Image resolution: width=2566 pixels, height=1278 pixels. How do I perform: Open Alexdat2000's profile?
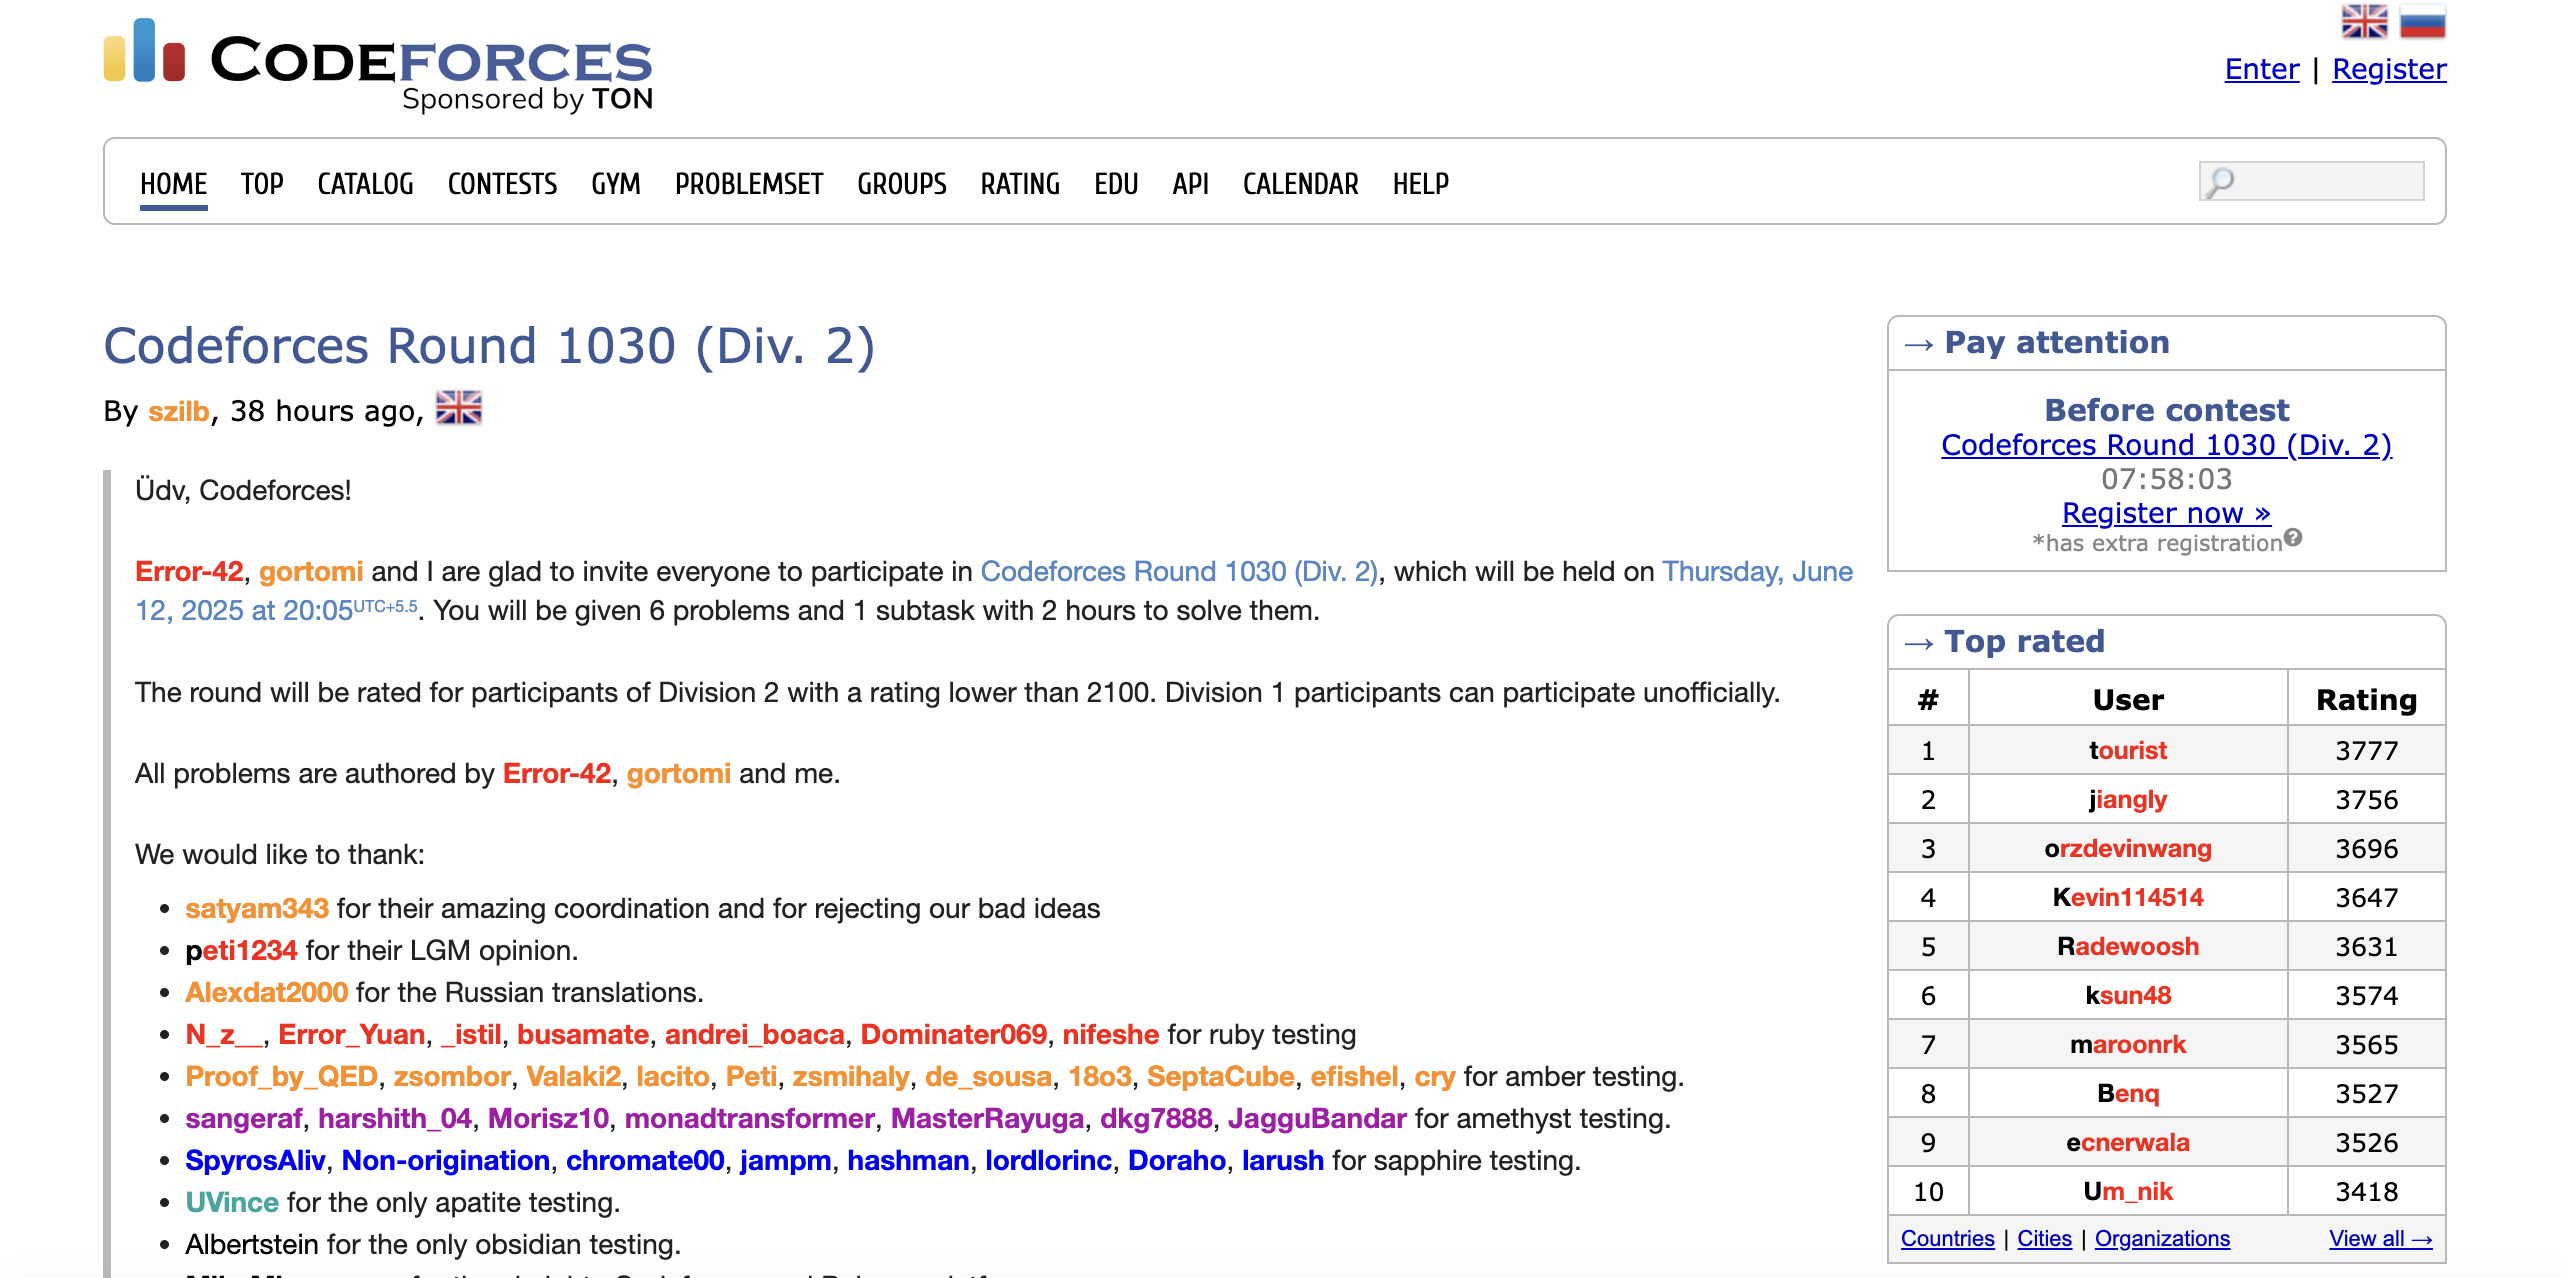click(x=266, y=992)
